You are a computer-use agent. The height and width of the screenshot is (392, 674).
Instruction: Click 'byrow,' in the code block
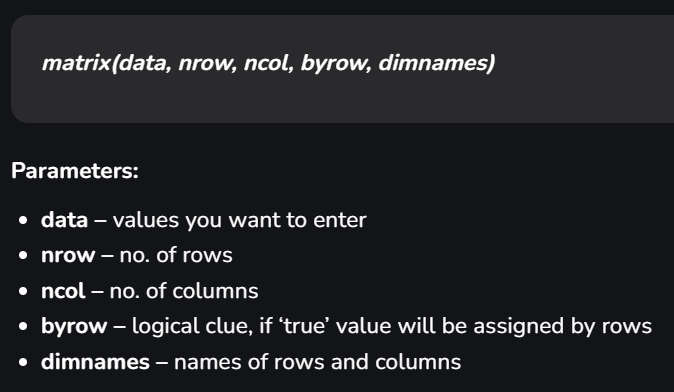pos(336,64)
